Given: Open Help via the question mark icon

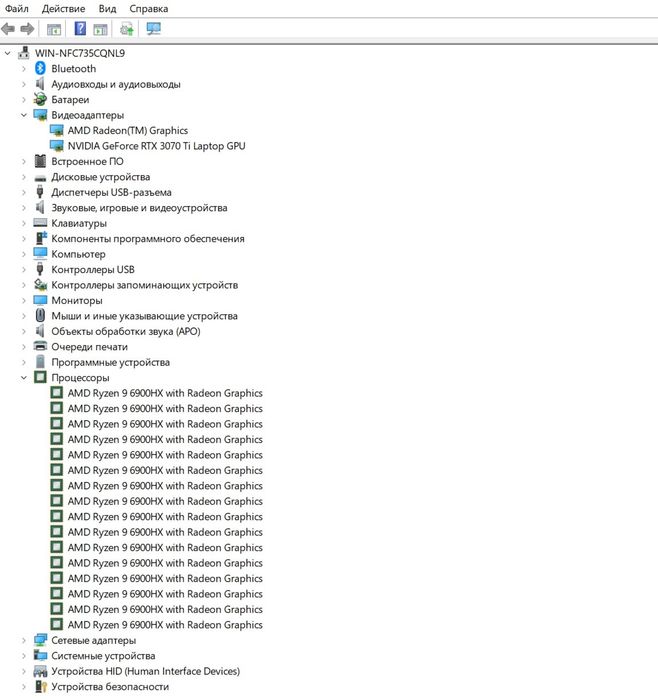Looking at the screenshot, I should click(80, 29).
